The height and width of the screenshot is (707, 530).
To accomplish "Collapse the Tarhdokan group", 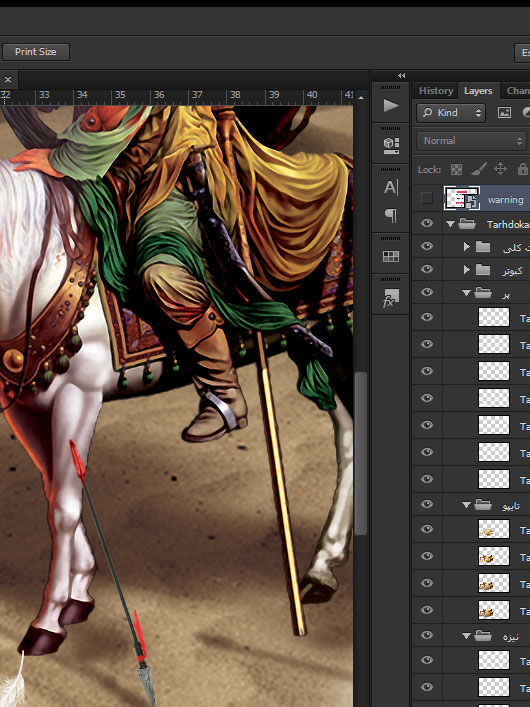I will click(450, 224).
